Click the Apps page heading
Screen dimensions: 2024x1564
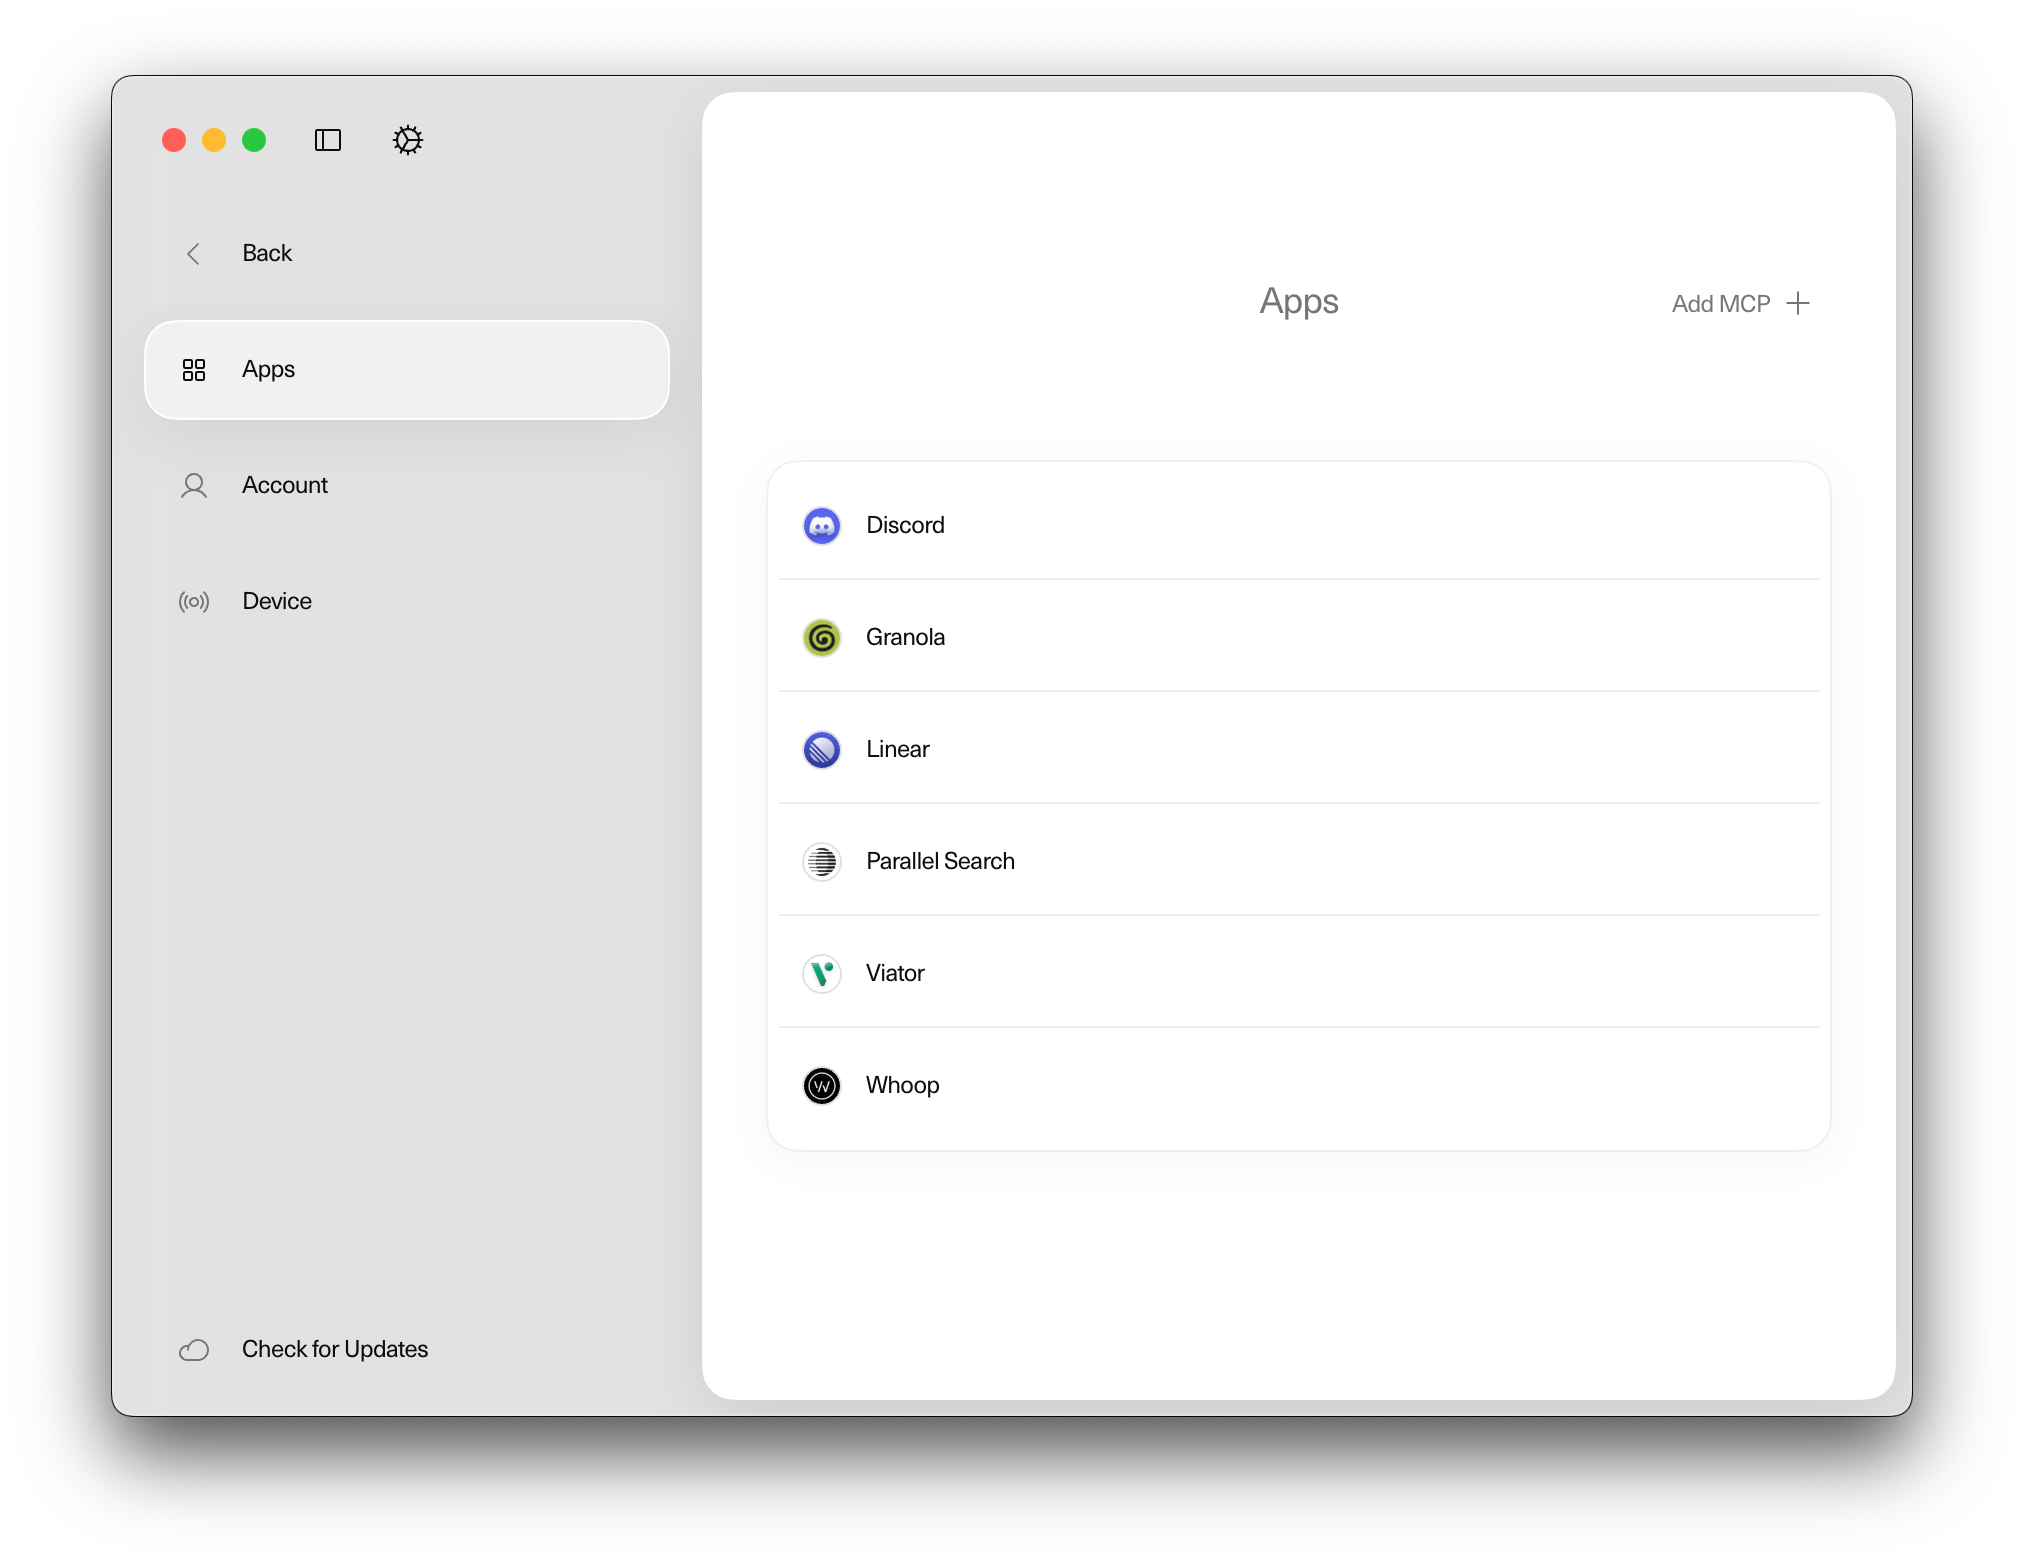pos(1298,302)
